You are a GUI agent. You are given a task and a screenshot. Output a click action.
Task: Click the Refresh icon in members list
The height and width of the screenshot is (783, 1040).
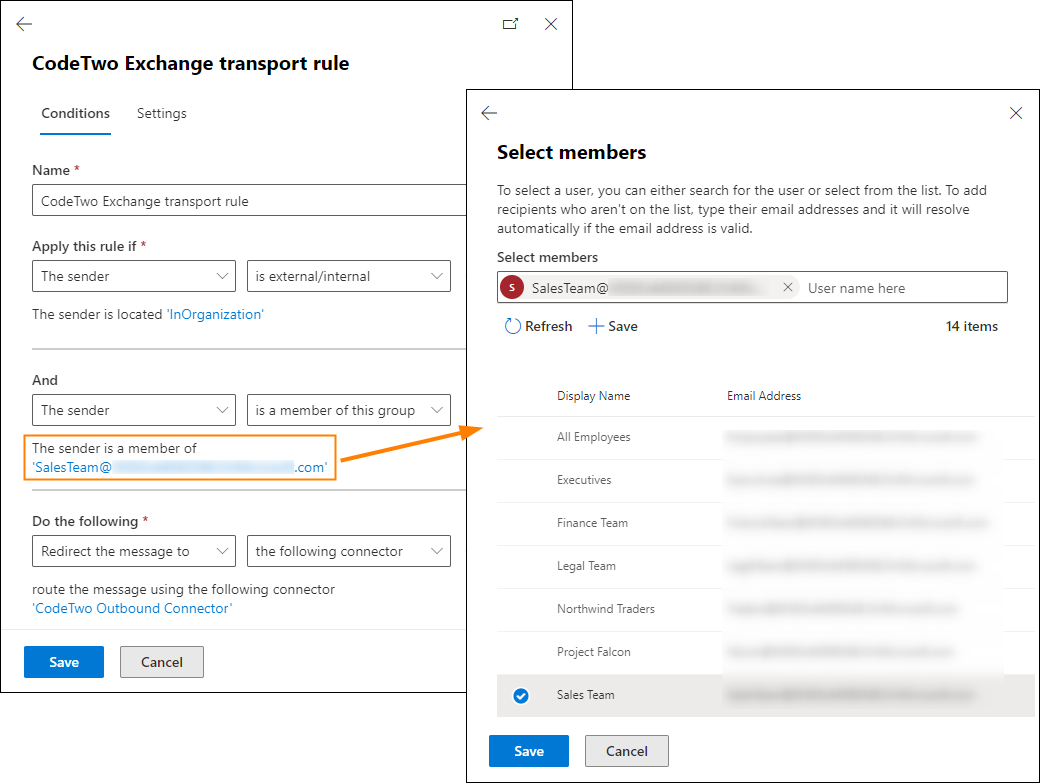pyautogui.click(x=513, y=326)
